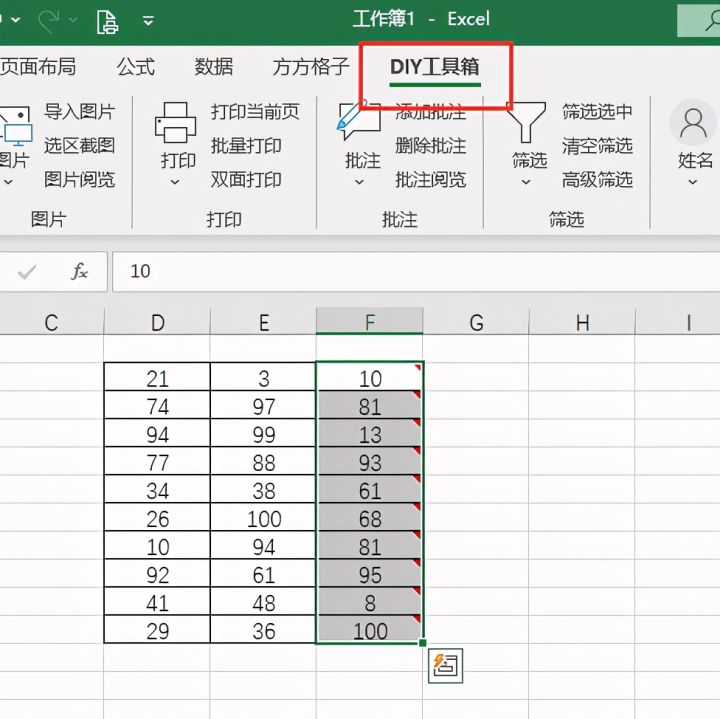Click the redo arrow in title bar

tap(49, 20)
